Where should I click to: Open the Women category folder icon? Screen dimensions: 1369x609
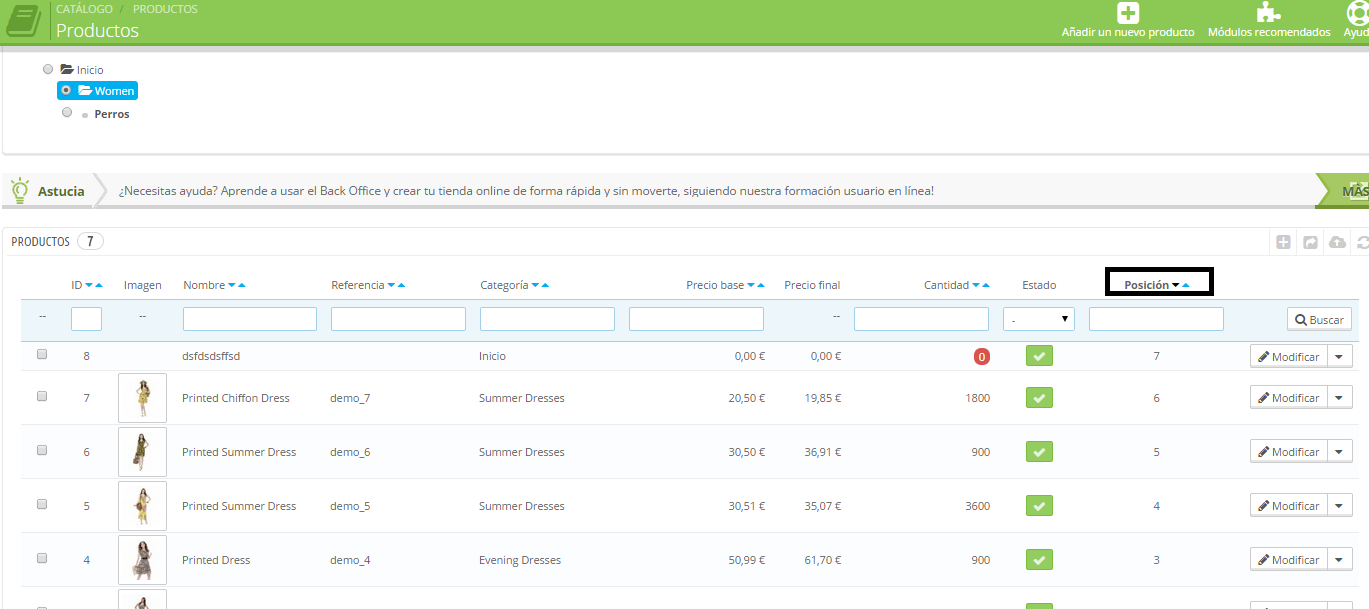coord(85,91)
